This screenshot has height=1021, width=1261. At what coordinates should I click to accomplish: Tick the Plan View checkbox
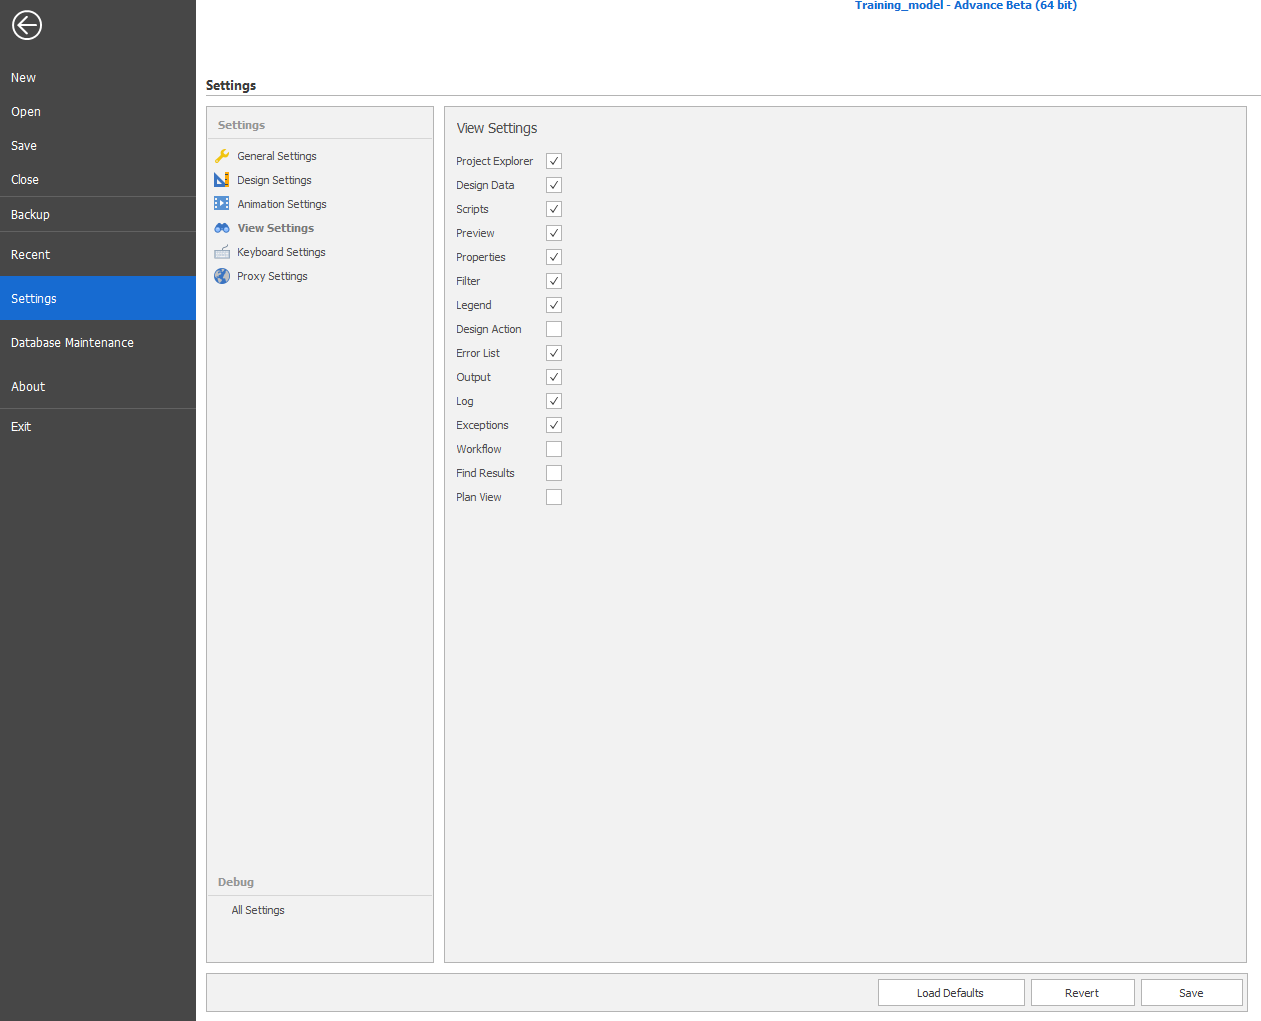(x=554, y=497)
